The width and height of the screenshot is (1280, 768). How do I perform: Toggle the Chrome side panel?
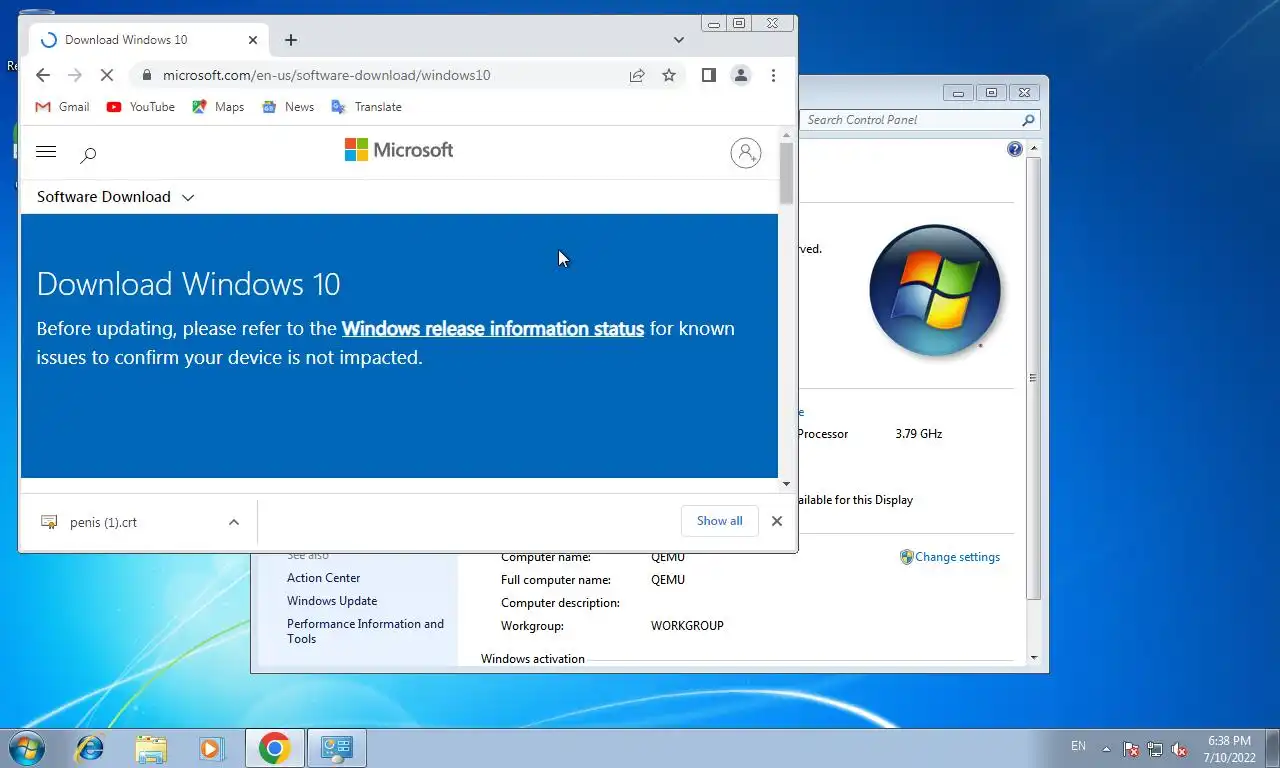click(x=708, y=75)
